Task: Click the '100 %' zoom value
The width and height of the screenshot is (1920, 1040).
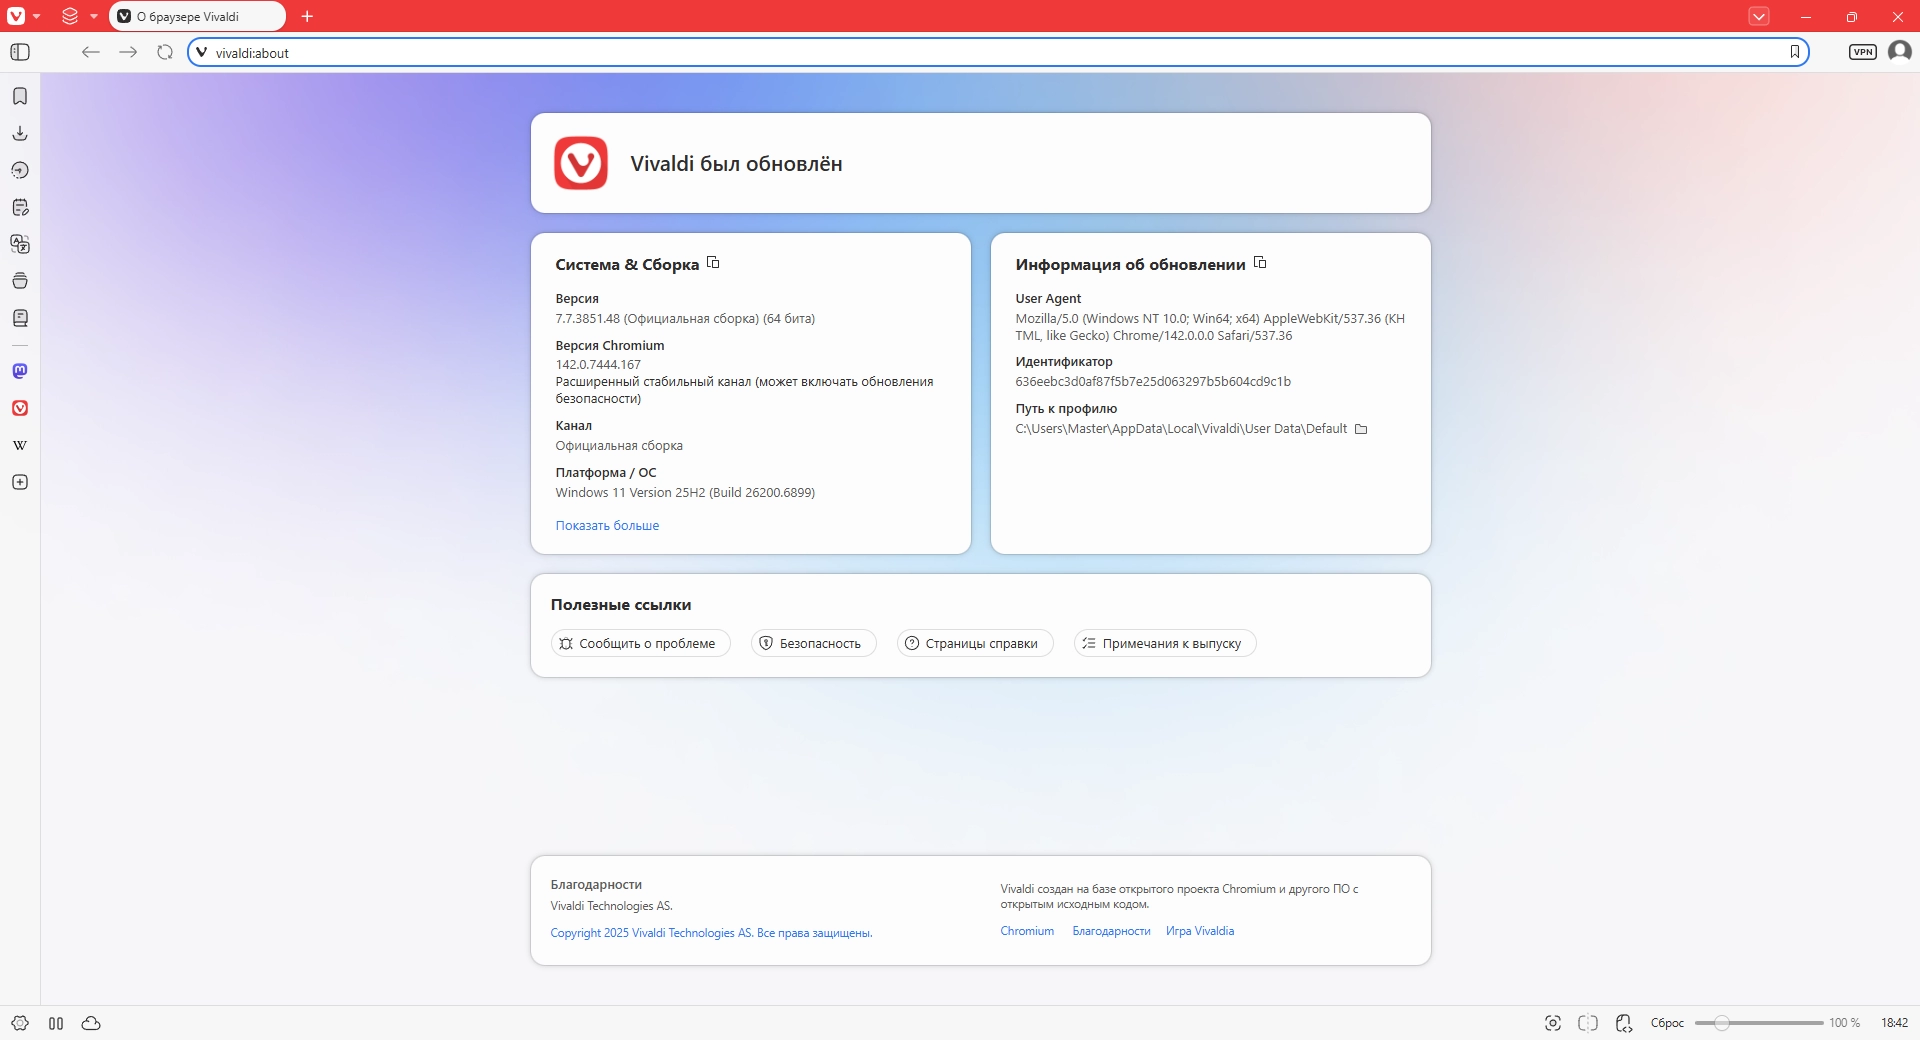Action: click(1845, 1023)
